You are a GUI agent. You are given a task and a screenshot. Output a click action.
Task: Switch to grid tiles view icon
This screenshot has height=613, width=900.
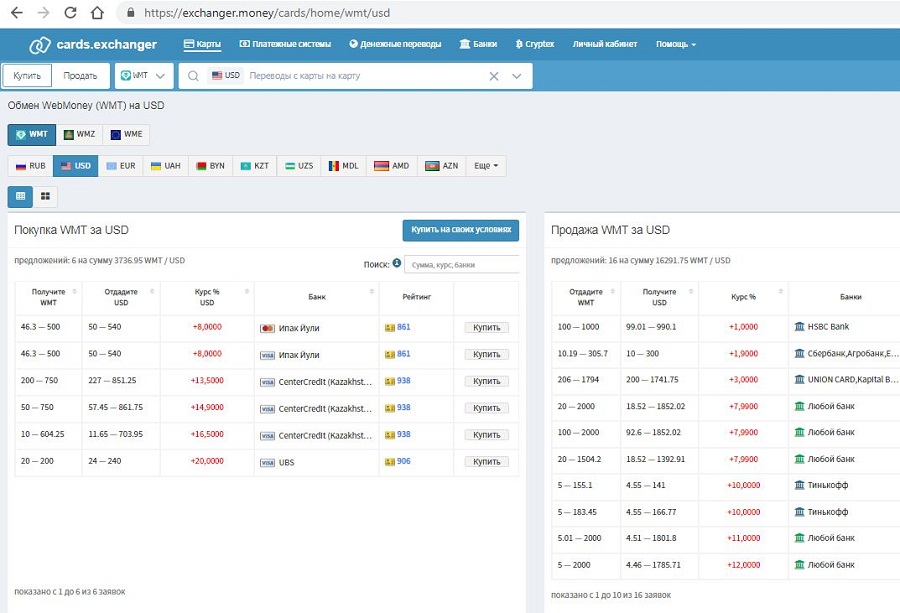pyautogui.click(x=45, y=196)
